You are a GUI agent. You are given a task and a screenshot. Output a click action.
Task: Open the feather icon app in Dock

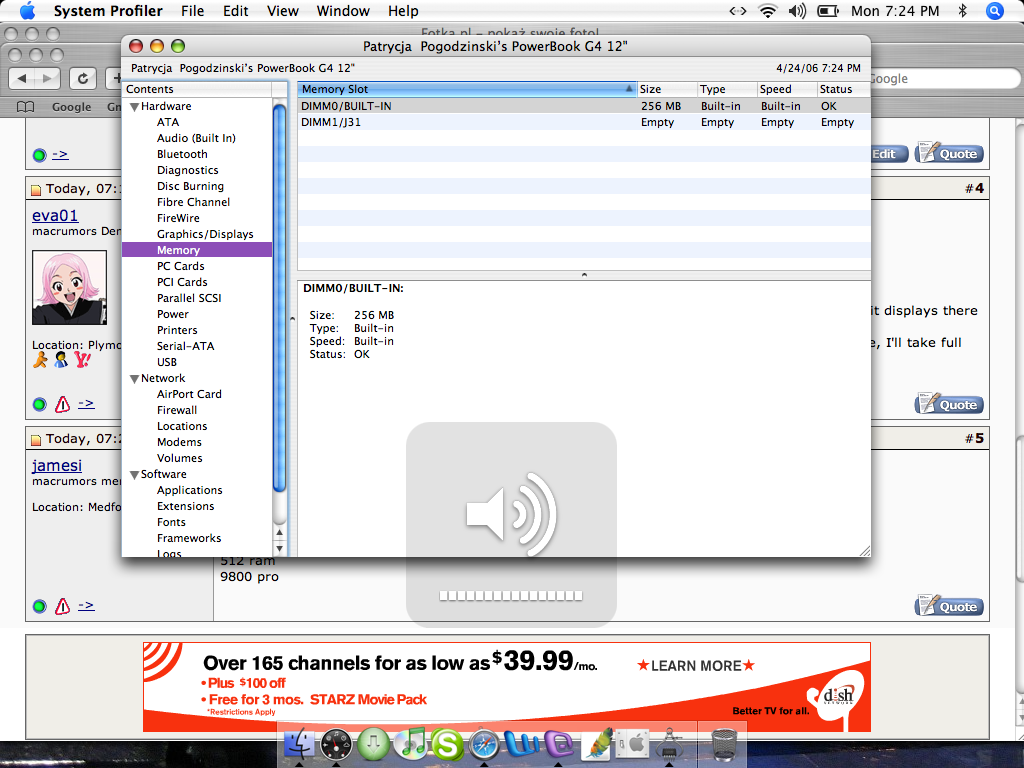coord(597,743)
